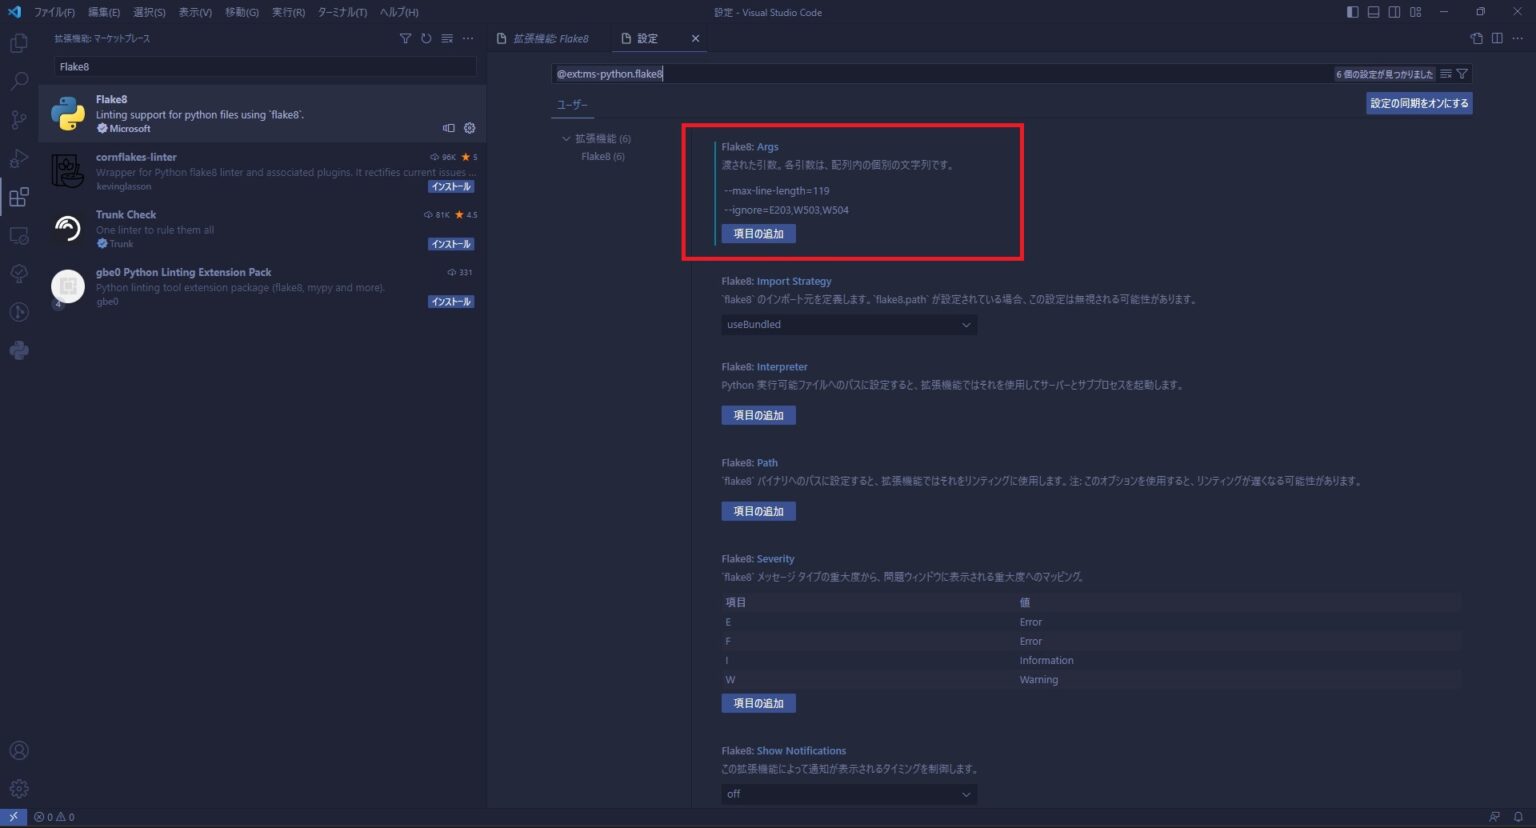Open the Explorer view in the activity bar

(18, 44)
